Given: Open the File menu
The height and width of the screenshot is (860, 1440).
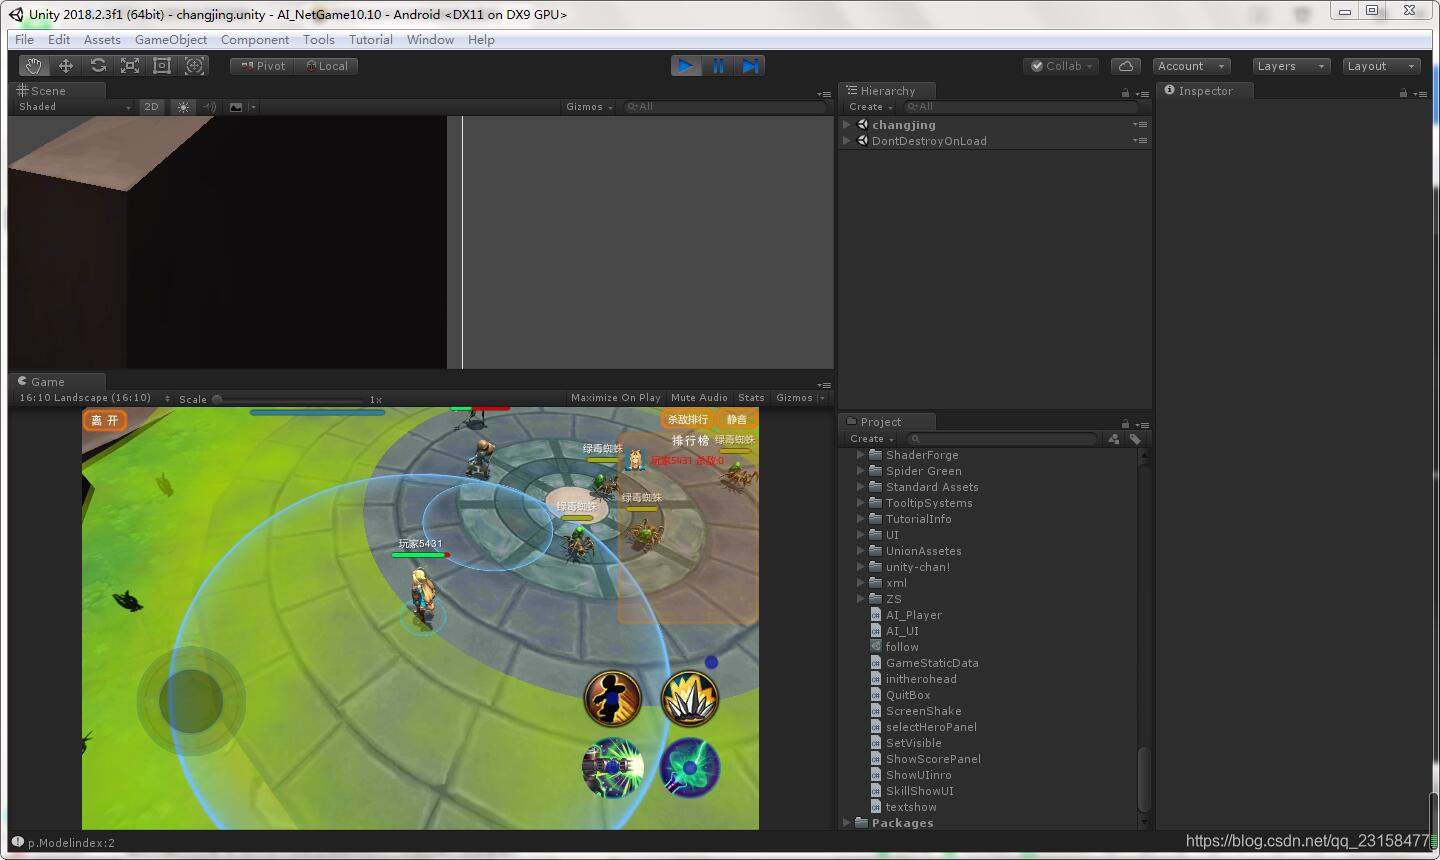Looking at the screenshot, I should click(x=24, y=40).
